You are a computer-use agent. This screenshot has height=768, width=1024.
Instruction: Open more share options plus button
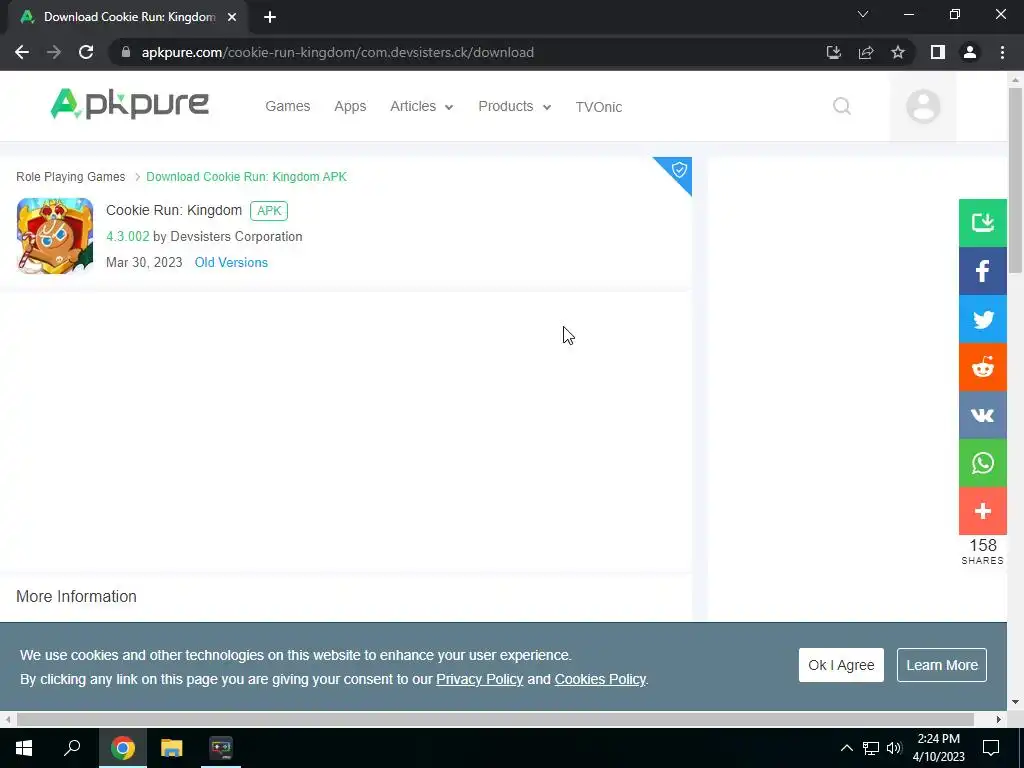pyautogui.click(x=982, y=511)
